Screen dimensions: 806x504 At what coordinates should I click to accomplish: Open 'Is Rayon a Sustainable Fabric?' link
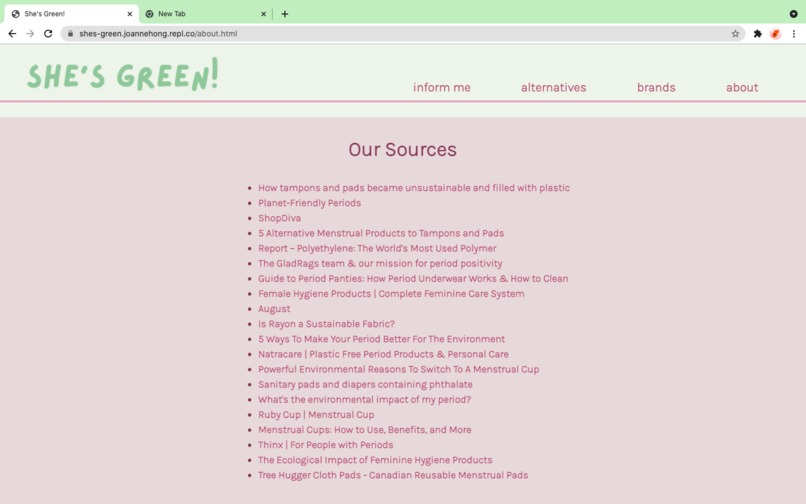tap(326, 324)
